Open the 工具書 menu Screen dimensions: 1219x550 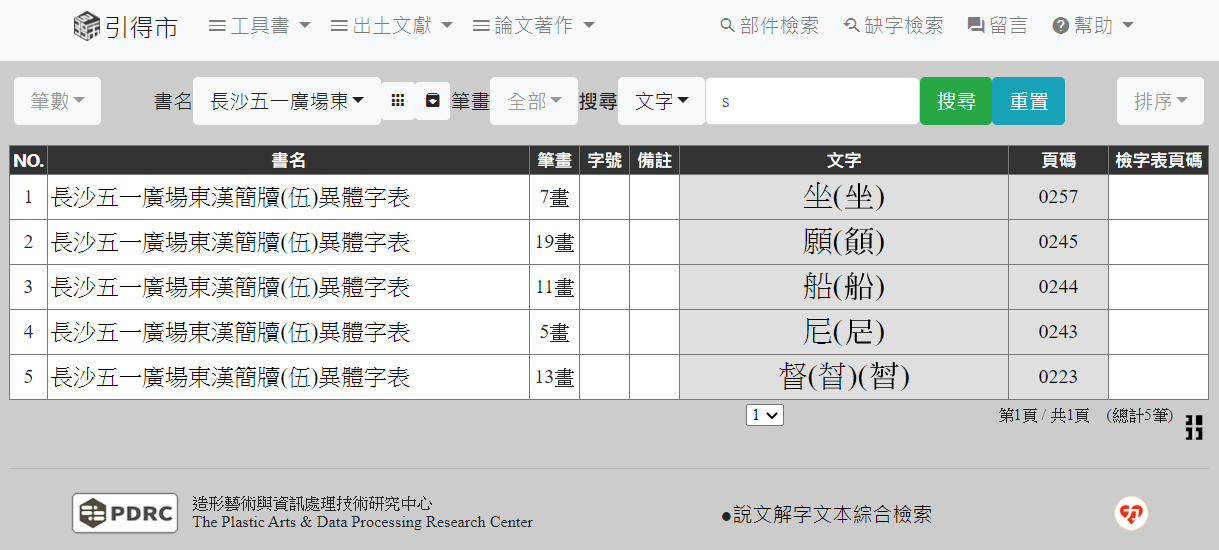coord(260,26)
